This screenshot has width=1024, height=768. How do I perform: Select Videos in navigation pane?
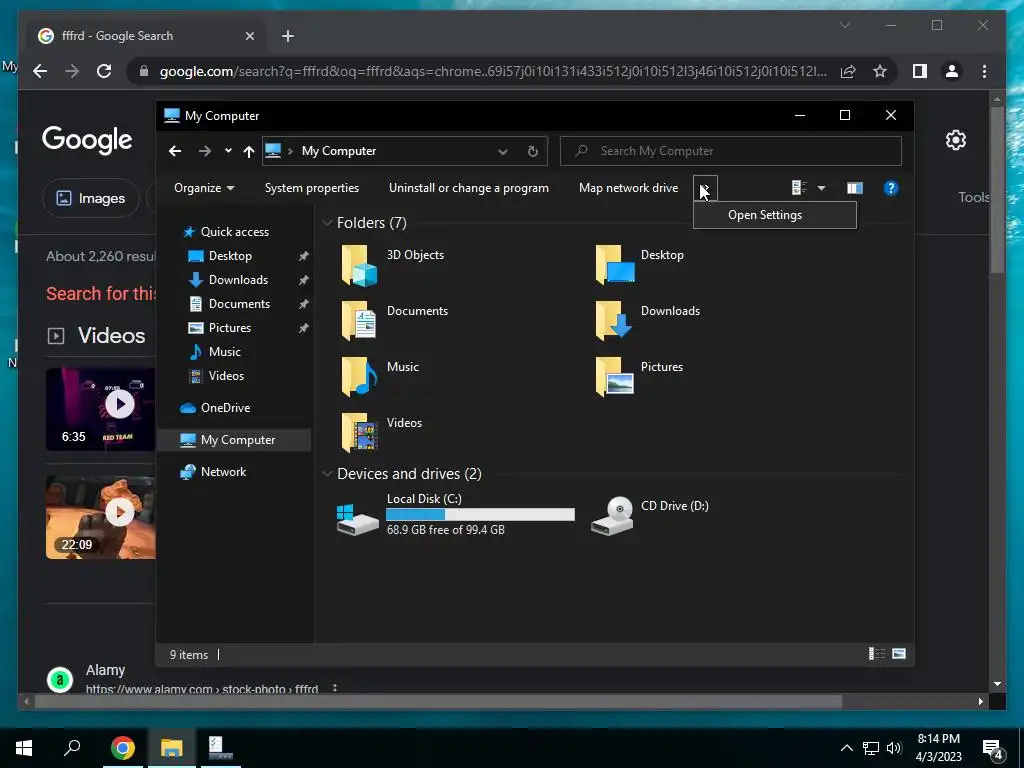point(216,376)
